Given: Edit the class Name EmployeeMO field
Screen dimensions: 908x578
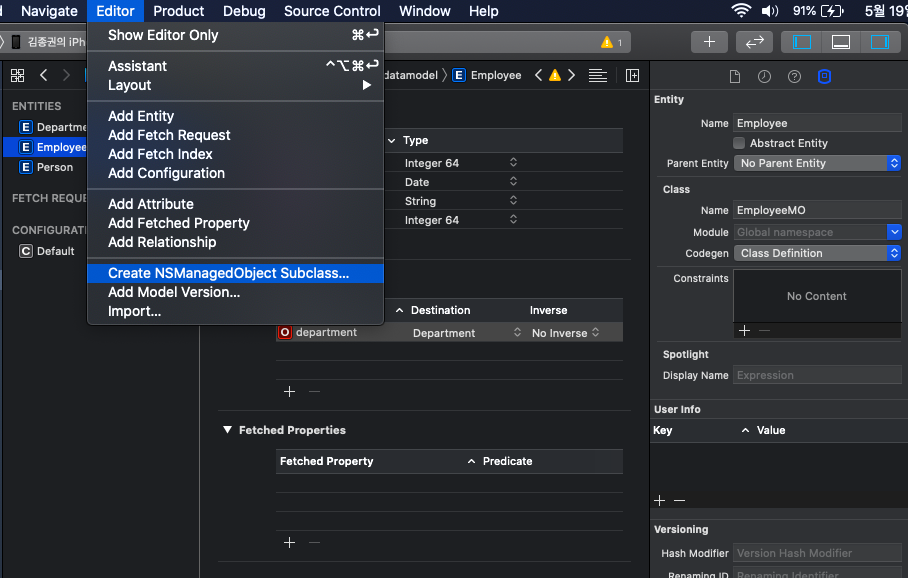Looking at the screenshot, I should tap(817, 210).
